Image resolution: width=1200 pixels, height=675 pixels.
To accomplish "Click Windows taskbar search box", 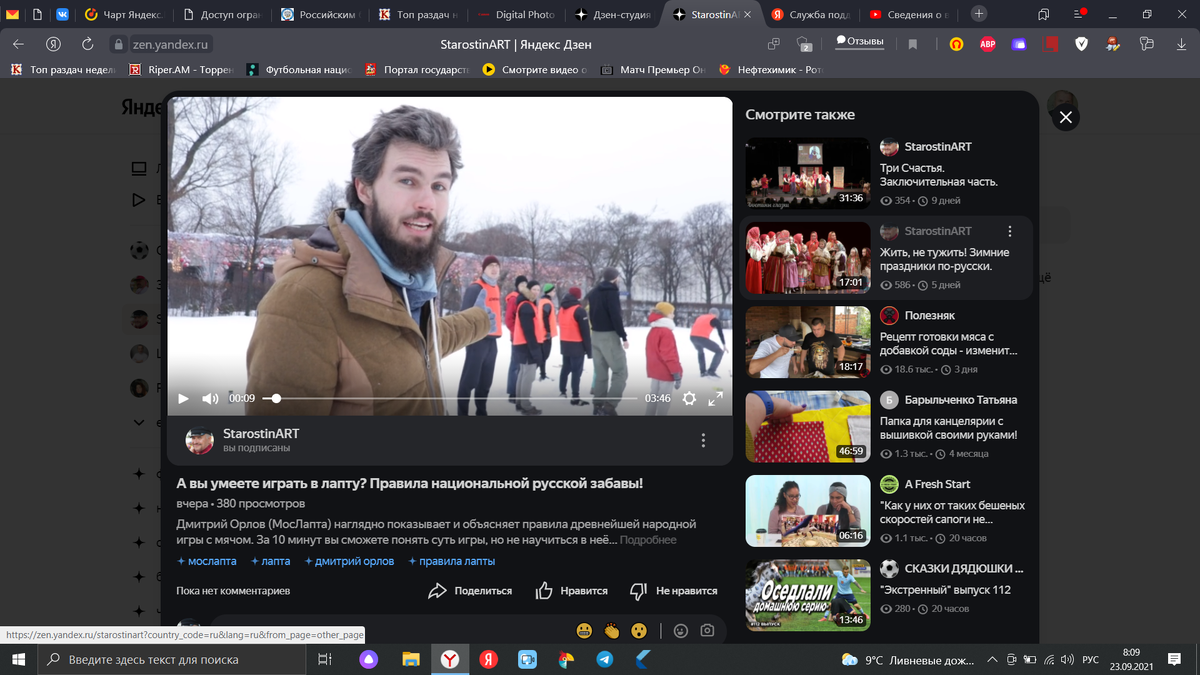I will [174, 659].
